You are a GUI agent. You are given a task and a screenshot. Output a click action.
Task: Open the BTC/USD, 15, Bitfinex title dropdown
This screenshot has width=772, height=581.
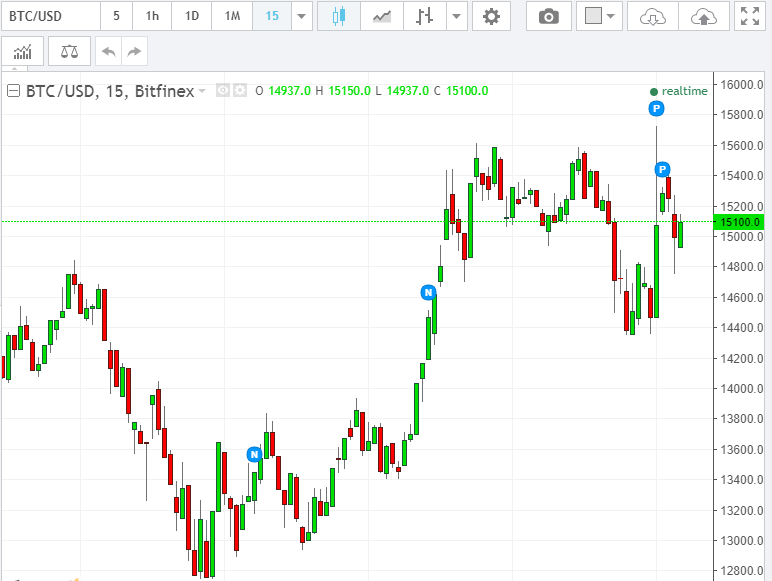point(202,91)
